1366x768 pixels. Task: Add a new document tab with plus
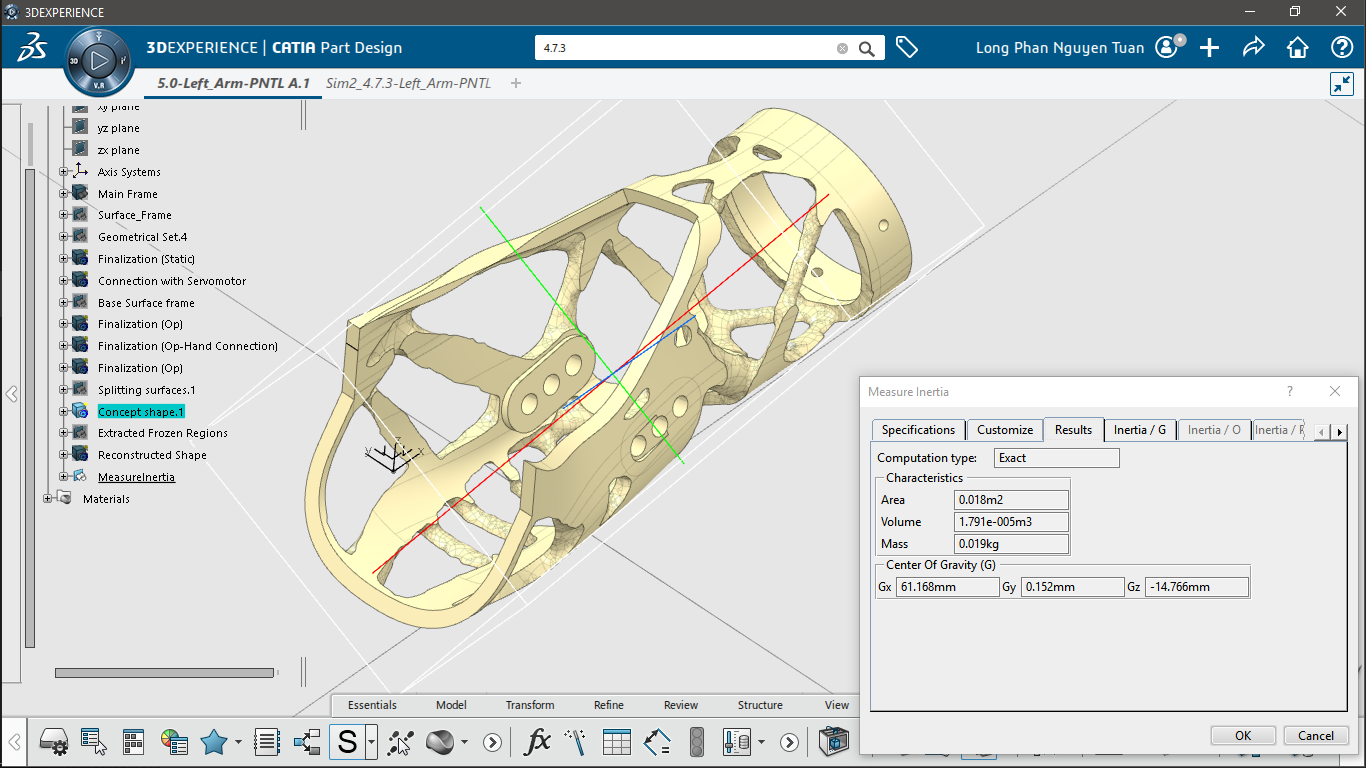pos(516,83)
